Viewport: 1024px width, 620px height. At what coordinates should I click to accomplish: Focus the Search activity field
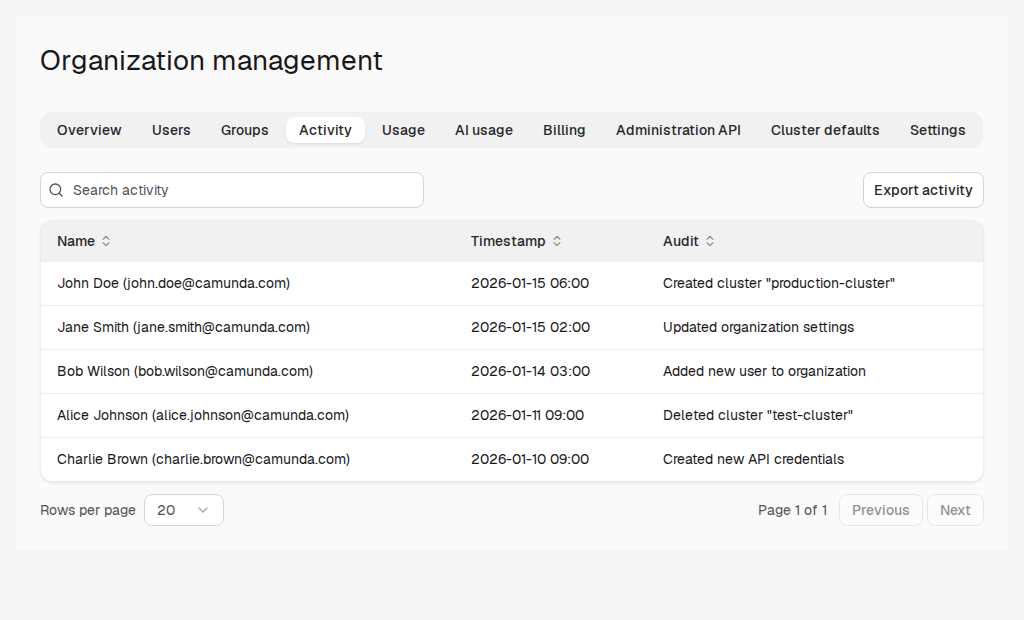click(232, 190)
